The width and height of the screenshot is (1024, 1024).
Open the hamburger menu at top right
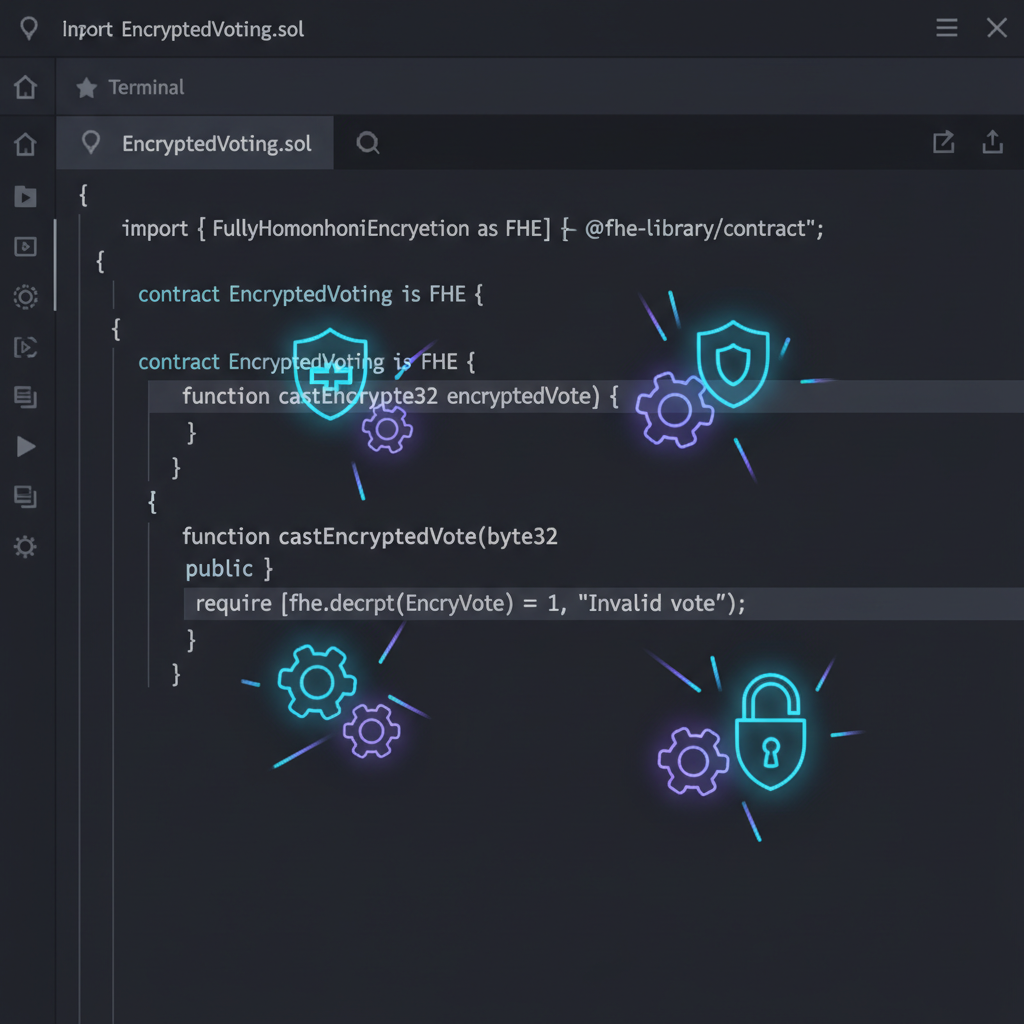click(x=946, y=27)
